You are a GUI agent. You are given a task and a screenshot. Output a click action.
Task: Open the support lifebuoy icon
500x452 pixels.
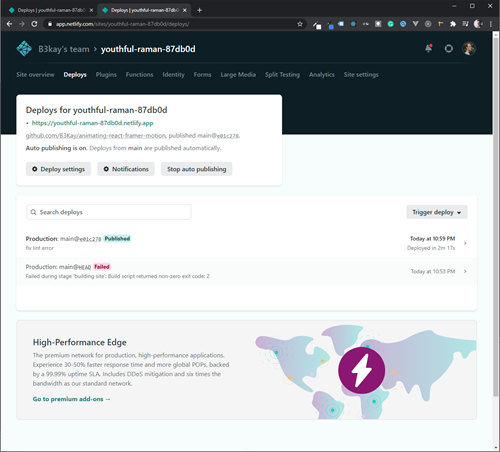449,49
